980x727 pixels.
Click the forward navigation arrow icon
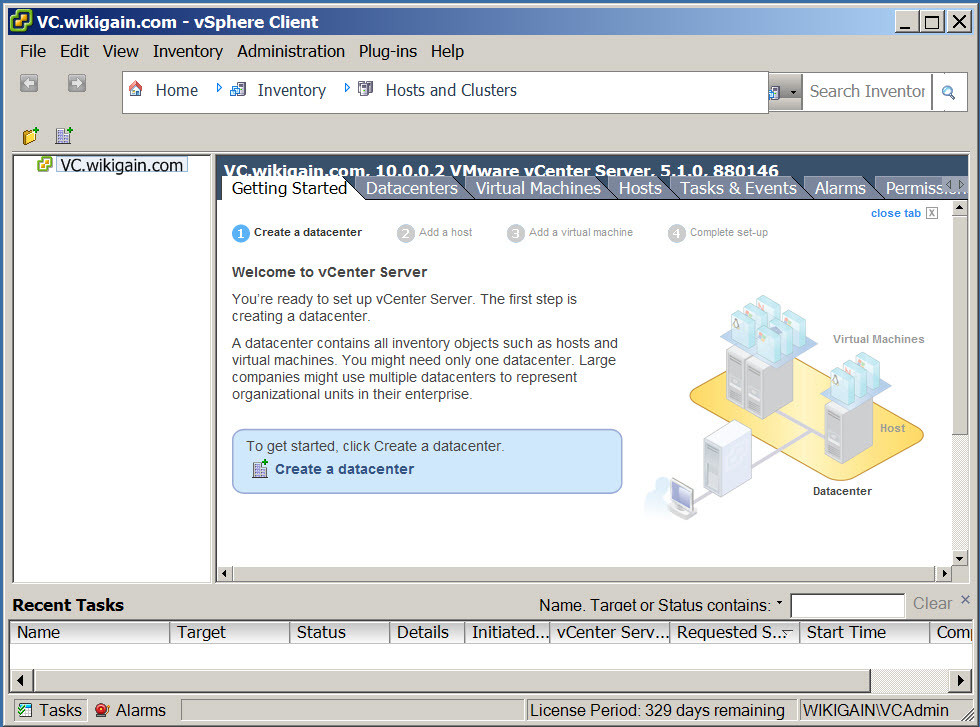(x=77, y=83)
